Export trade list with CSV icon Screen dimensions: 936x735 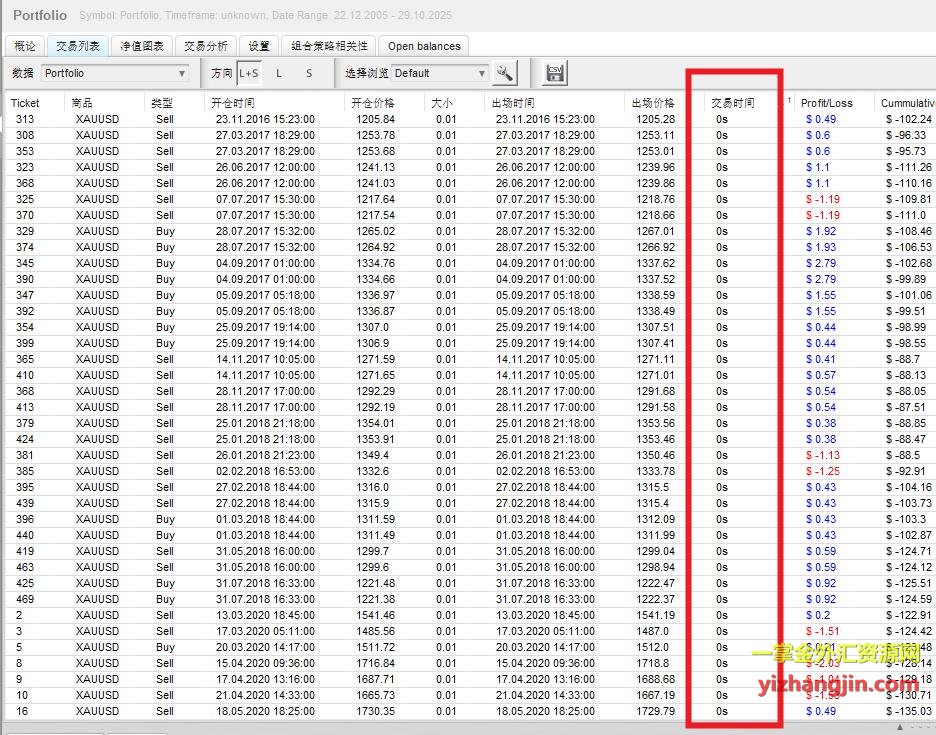[555, 73]
